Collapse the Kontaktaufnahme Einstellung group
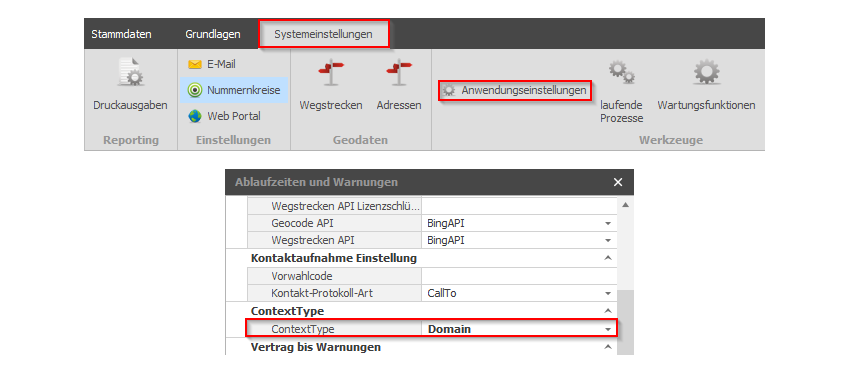 [608, 258]
